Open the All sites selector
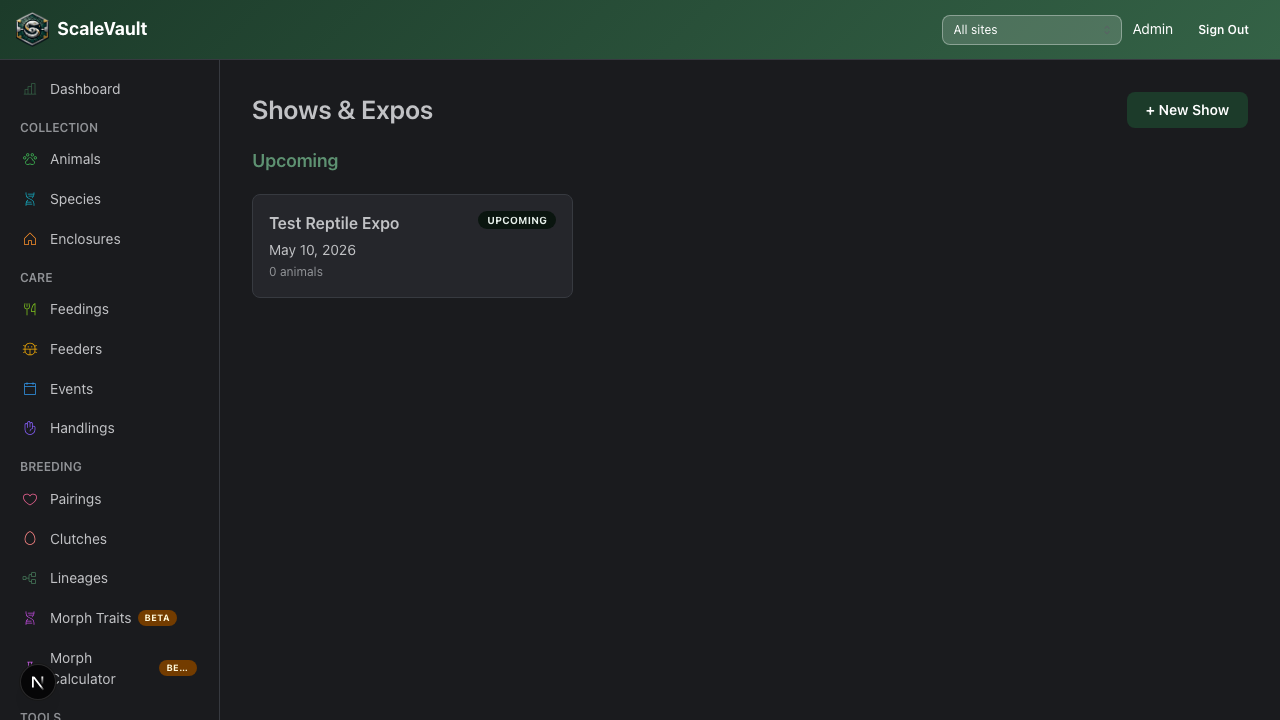This screenshot has height=720, width=1280. click(1031, 30)
